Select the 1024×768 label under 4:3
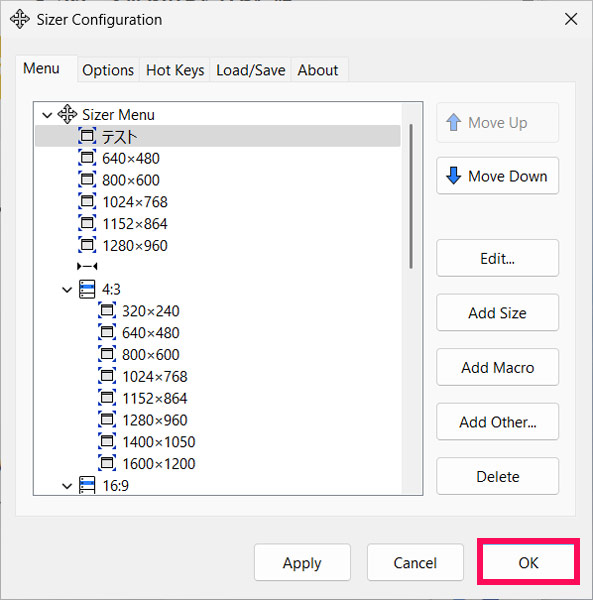593x600 pixels. tap(155, 377)
